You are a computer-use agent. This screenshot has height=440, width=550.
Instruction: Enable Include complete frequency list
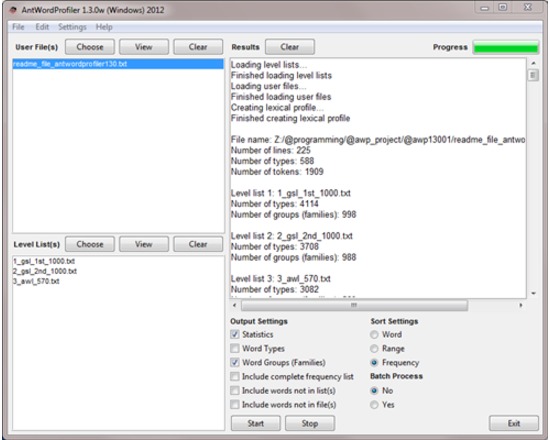[x=235, y=376]
